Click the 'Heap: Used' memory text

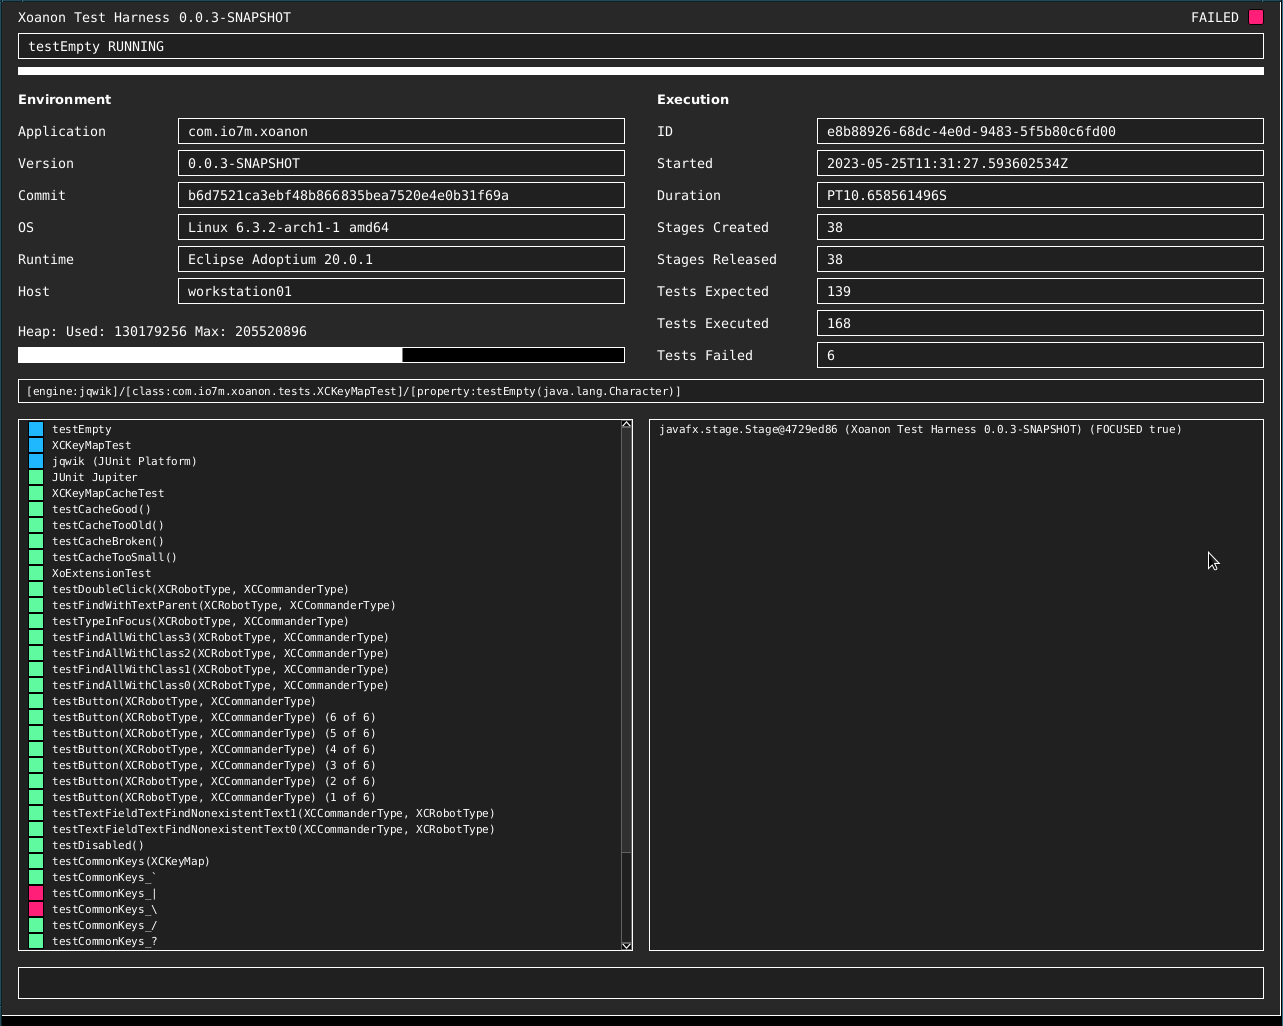(x=162, y=331)
